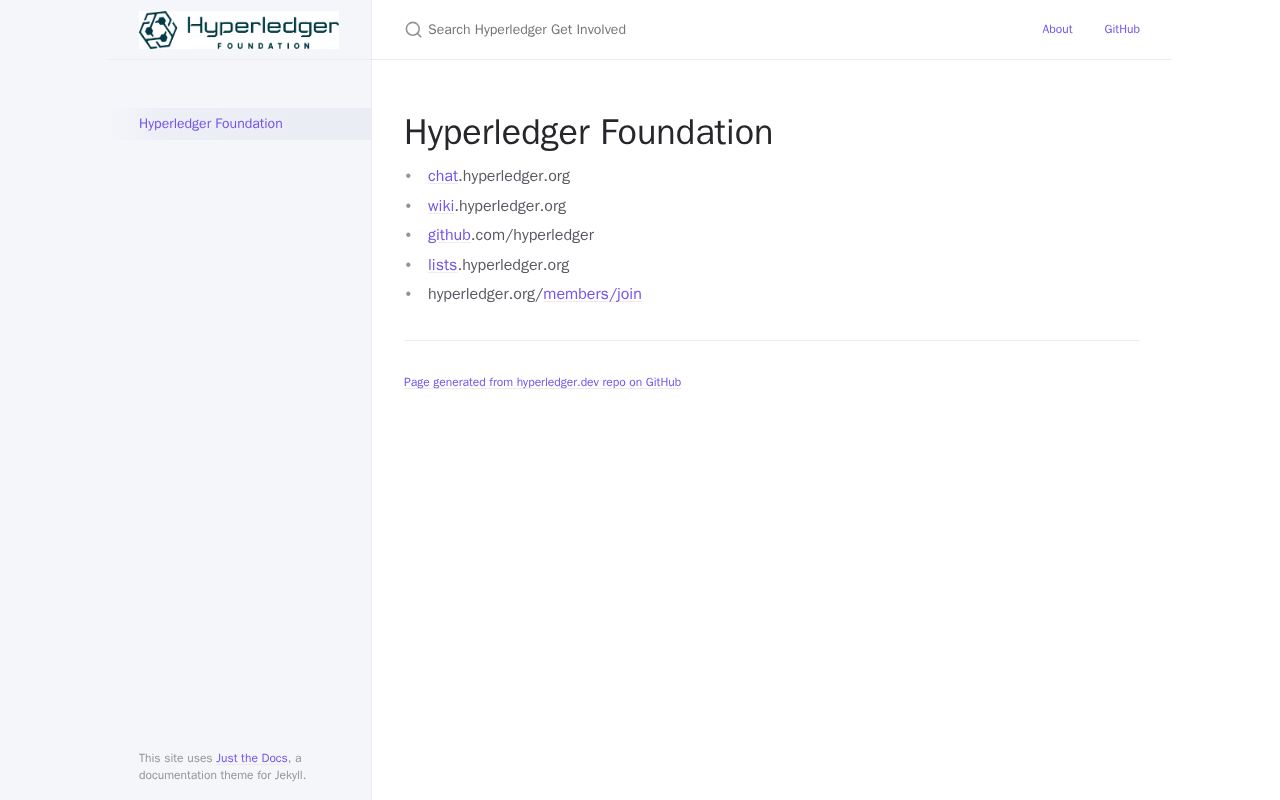This screenshot has width=1280, height=800.
Task: Open the 'Page generated from hyperledger.dev repo' link
Action: (x=542, y=382)
